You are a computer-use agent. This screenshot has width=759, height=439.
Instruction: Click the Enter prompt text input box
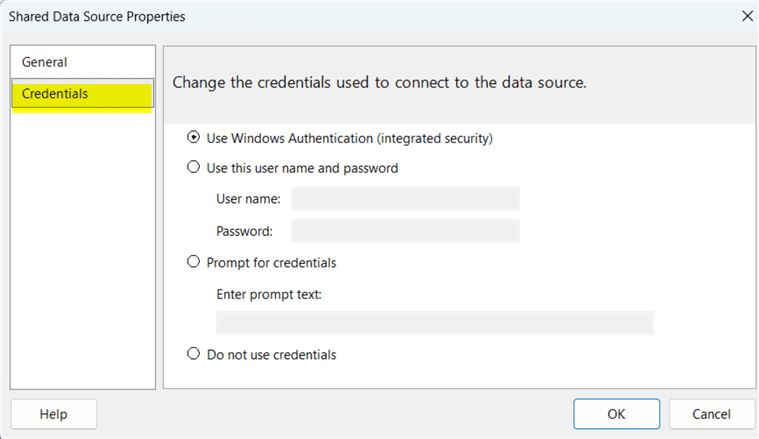[x=434, y=322]
